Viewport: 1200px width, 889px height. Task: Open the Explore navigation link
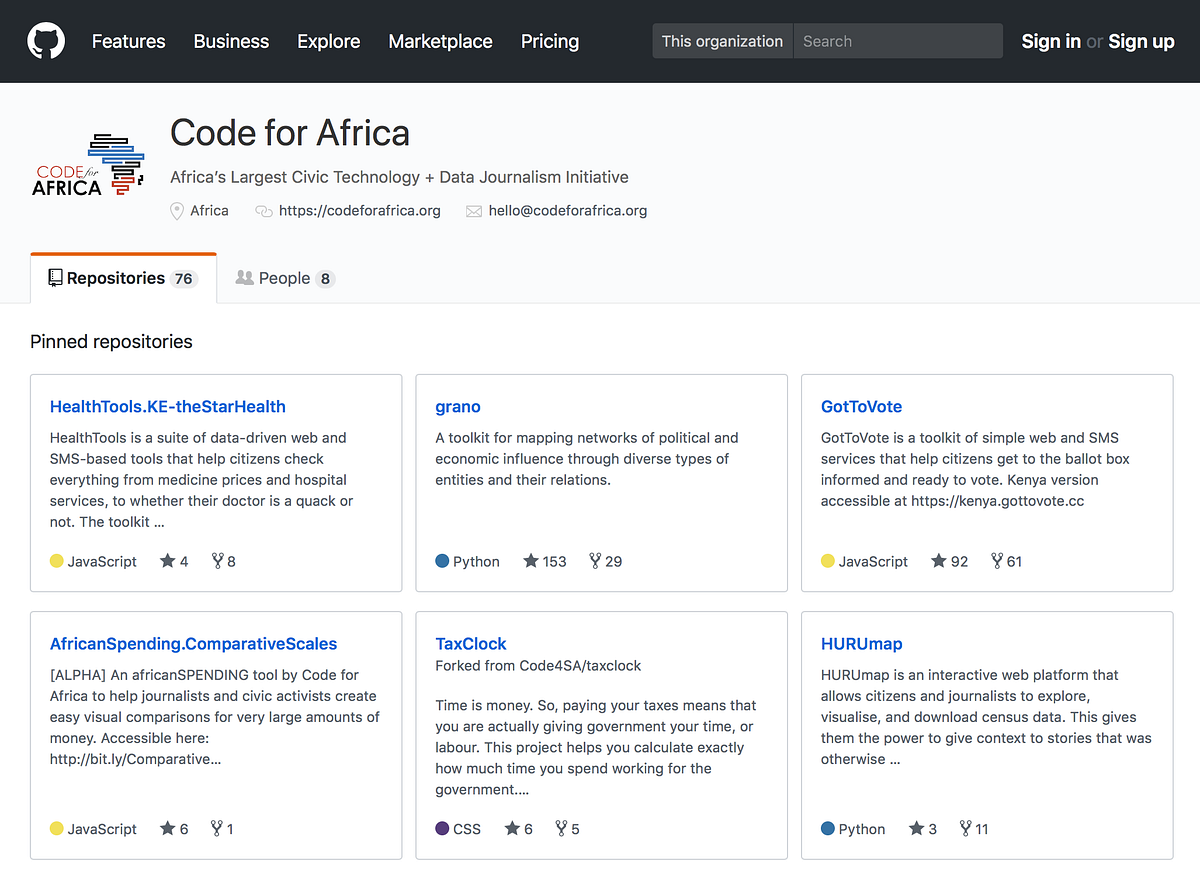point(328,41)
